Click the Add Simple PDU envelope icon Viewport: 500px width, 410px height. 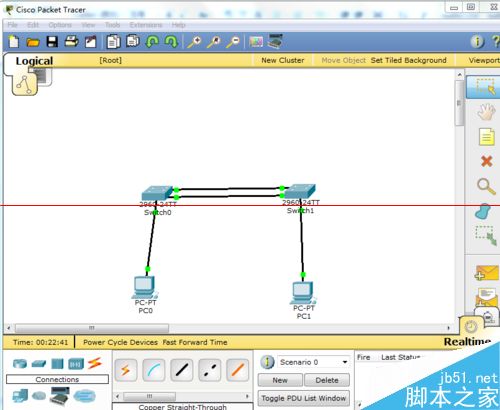point(487,273)
